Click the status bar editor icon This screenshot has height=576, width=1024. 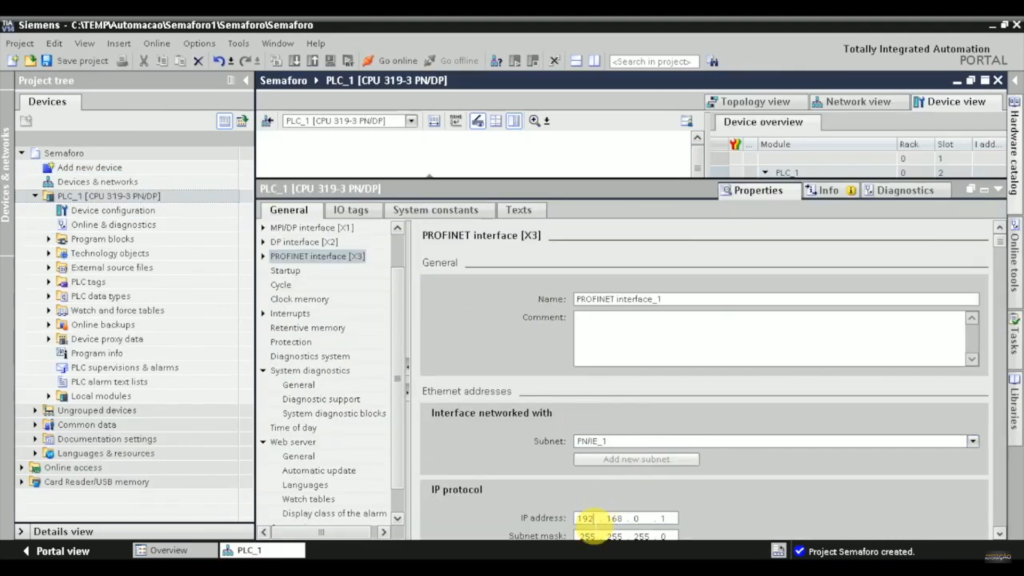tap(778, 551)
